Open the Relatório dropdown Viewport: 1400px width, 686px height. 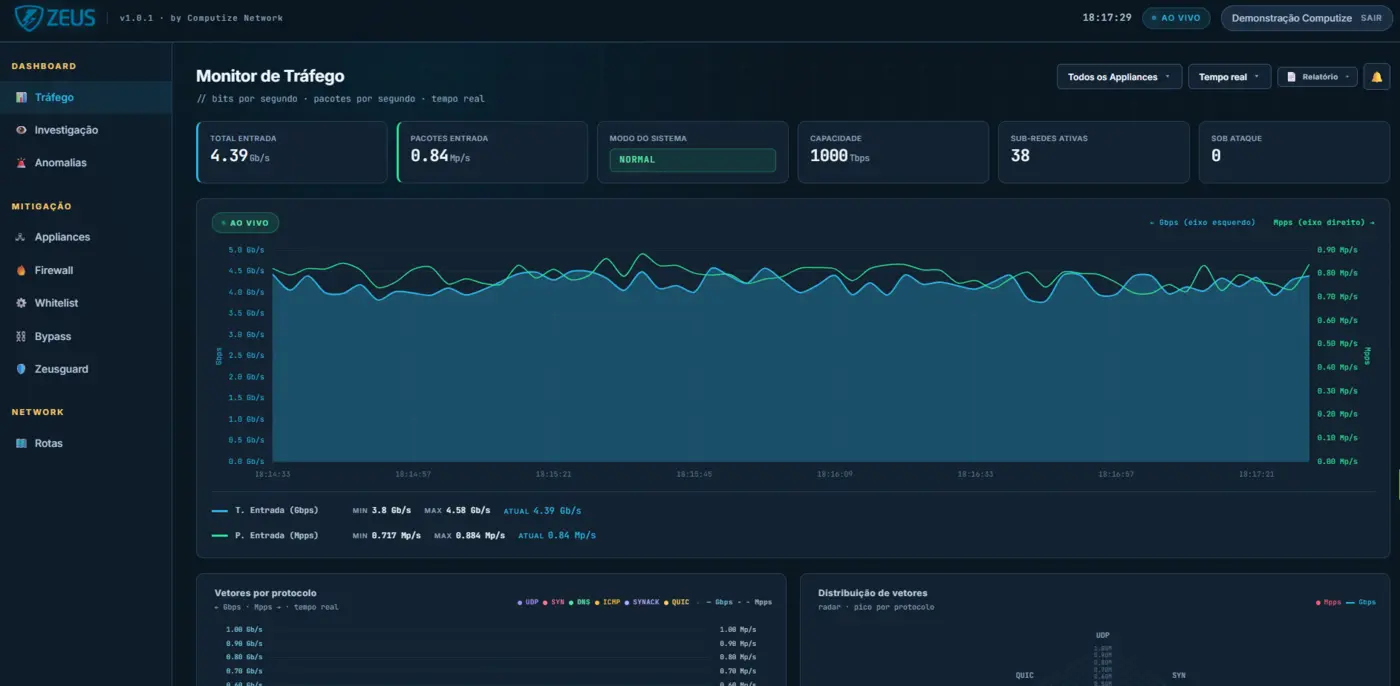(x=1317, y=77)
